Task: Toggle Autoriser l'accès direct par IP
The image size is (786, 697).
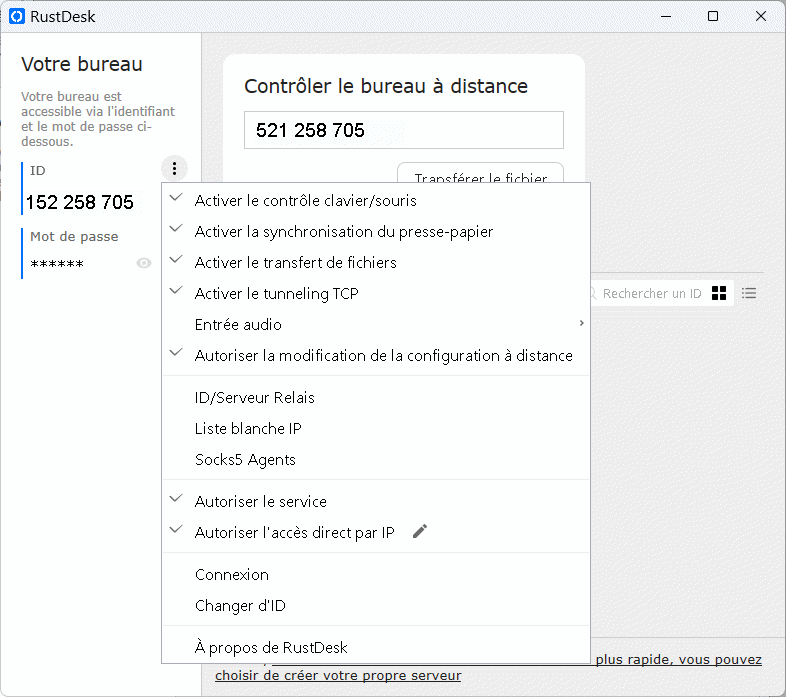Action: coord(376,533)
